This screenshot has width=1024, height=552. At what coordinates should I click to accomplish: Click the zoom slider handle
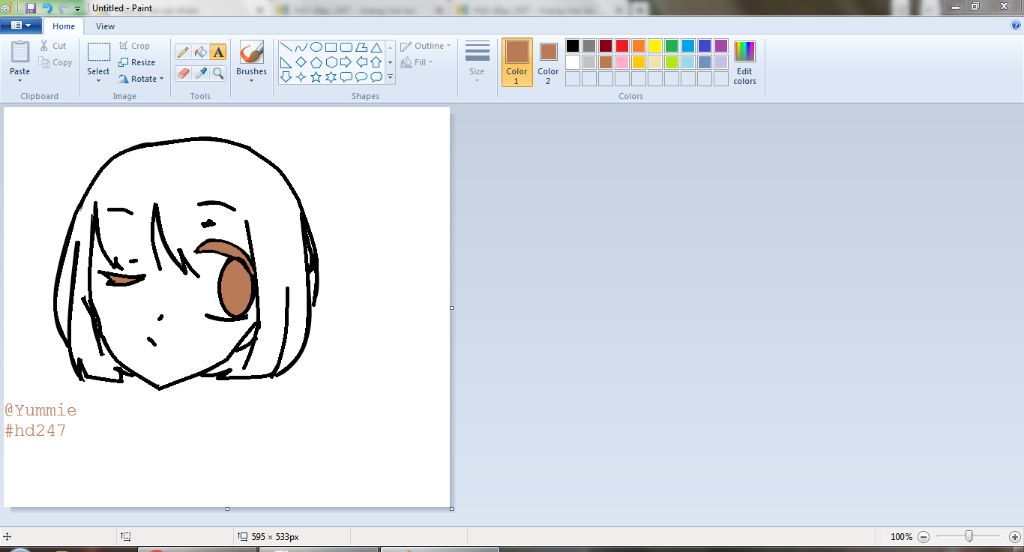(x=968, y=536)
